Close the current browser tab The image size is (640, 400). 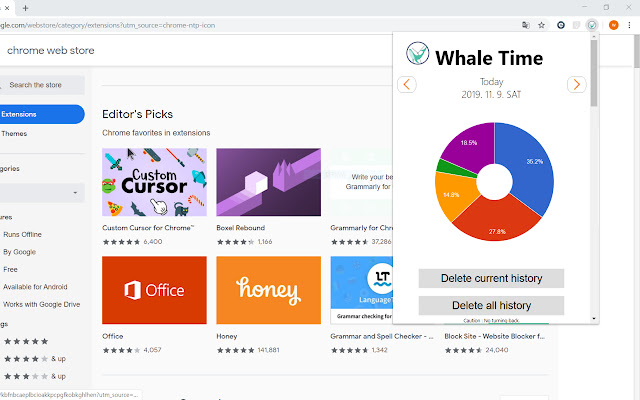(x=7, y=8)
